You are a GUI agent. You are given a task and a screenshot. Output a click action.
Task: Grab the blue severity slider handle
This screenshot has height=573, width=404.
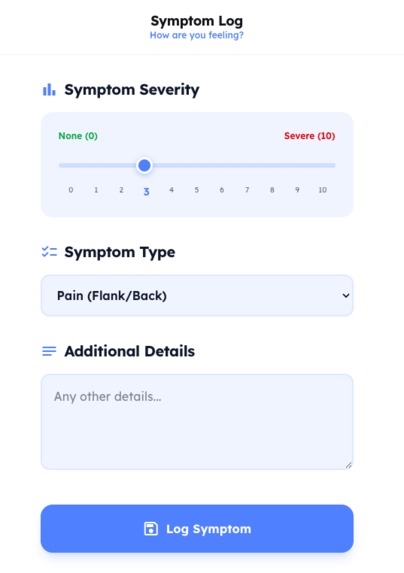tap(144, 166)
